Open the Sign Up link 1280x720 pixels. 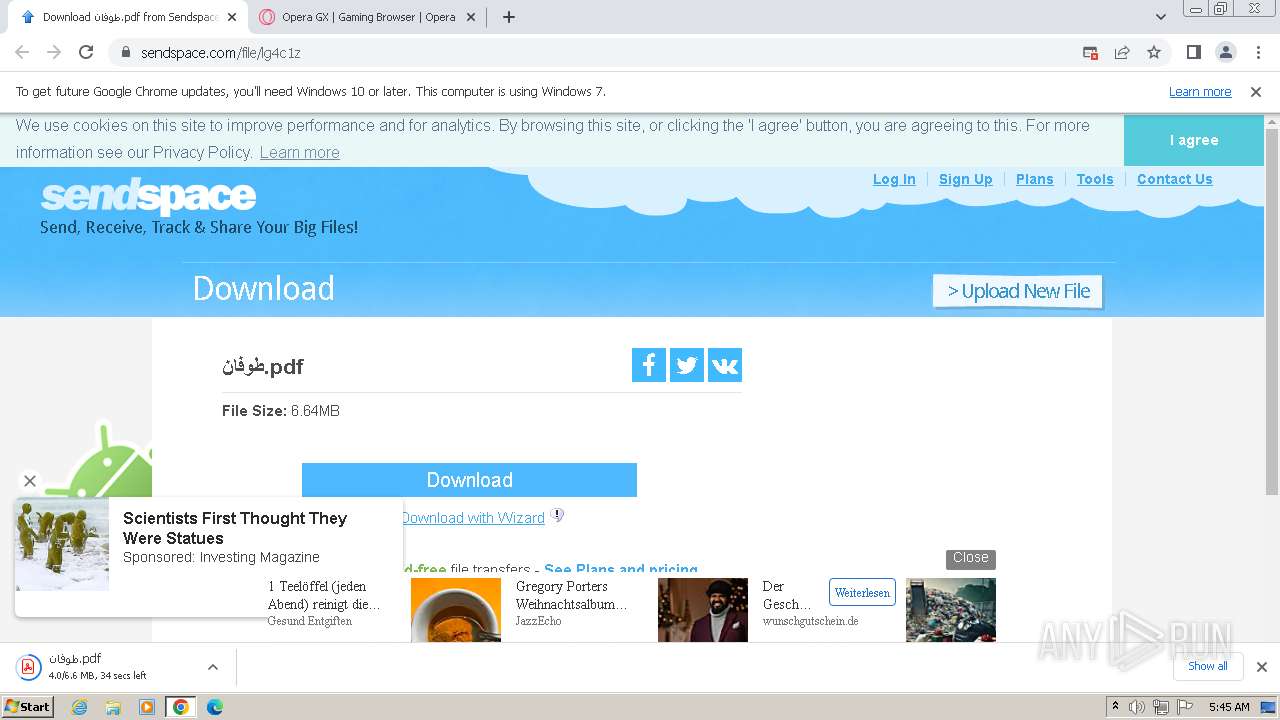point(965,179)
